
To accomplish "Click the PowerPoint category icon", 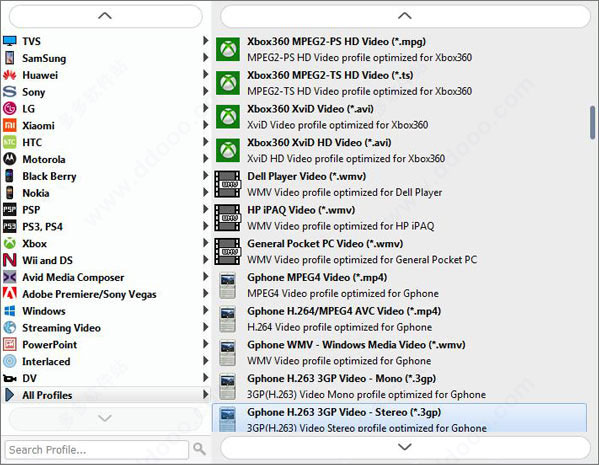I will click(10, 344).
